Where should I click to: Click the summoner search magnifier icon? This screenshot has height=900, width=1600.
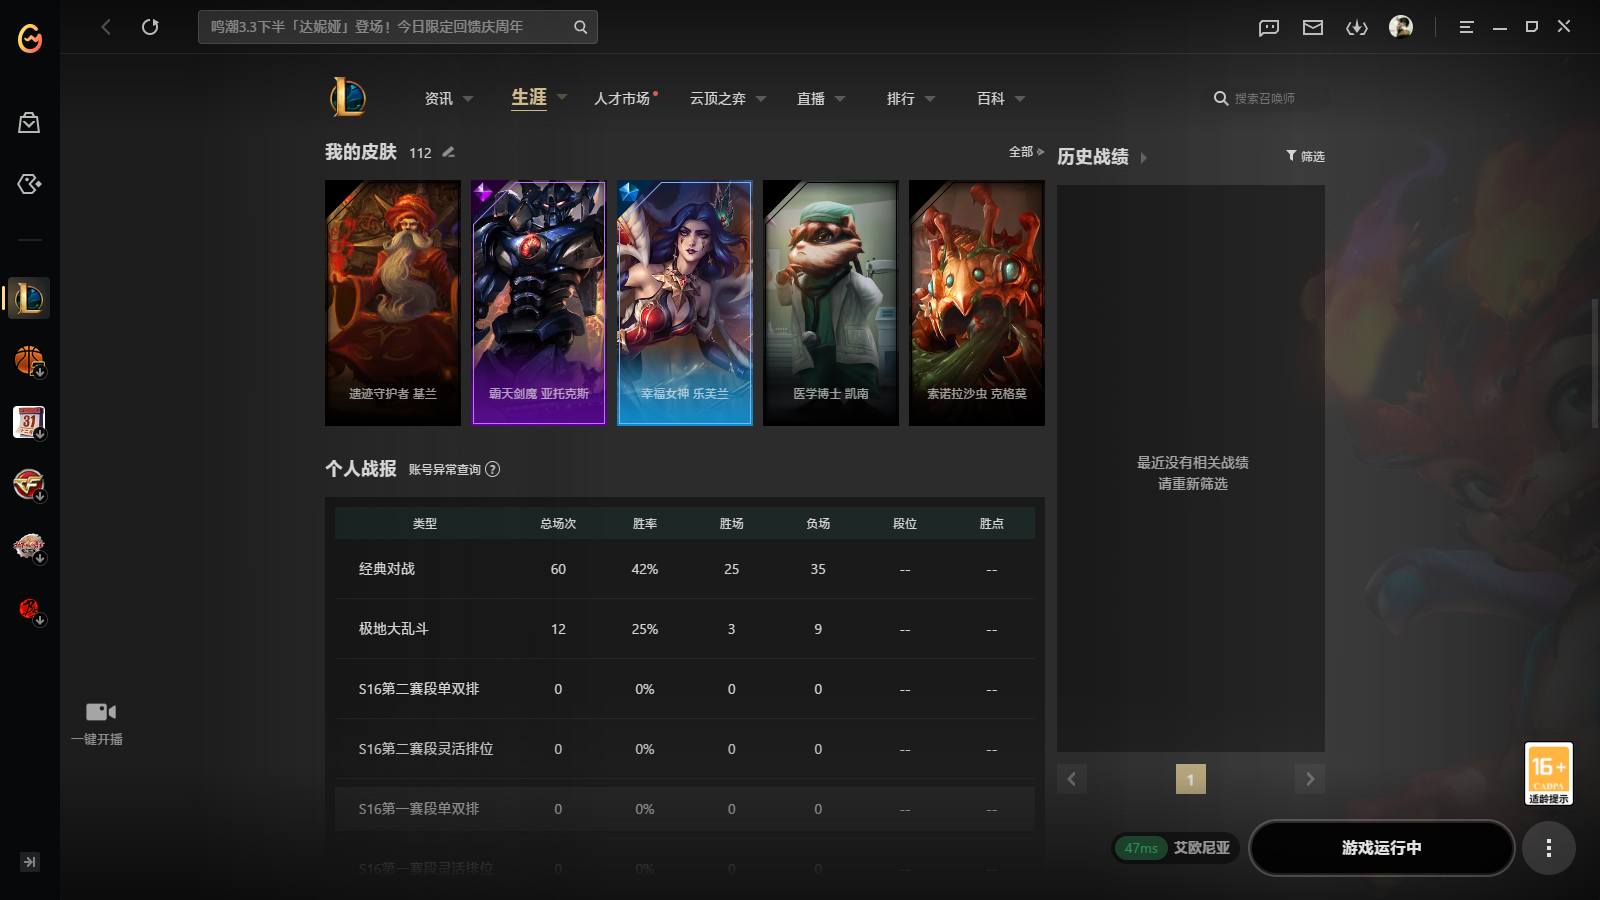[x=1221, y=98]
